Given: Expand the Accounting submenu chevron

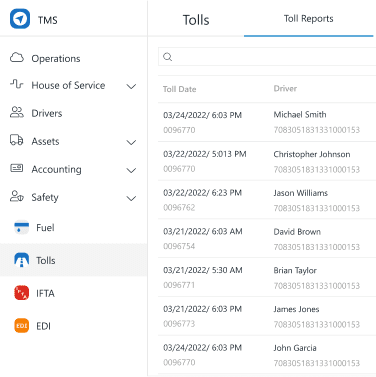Looking at the screenshot, I should pos(131,170).
